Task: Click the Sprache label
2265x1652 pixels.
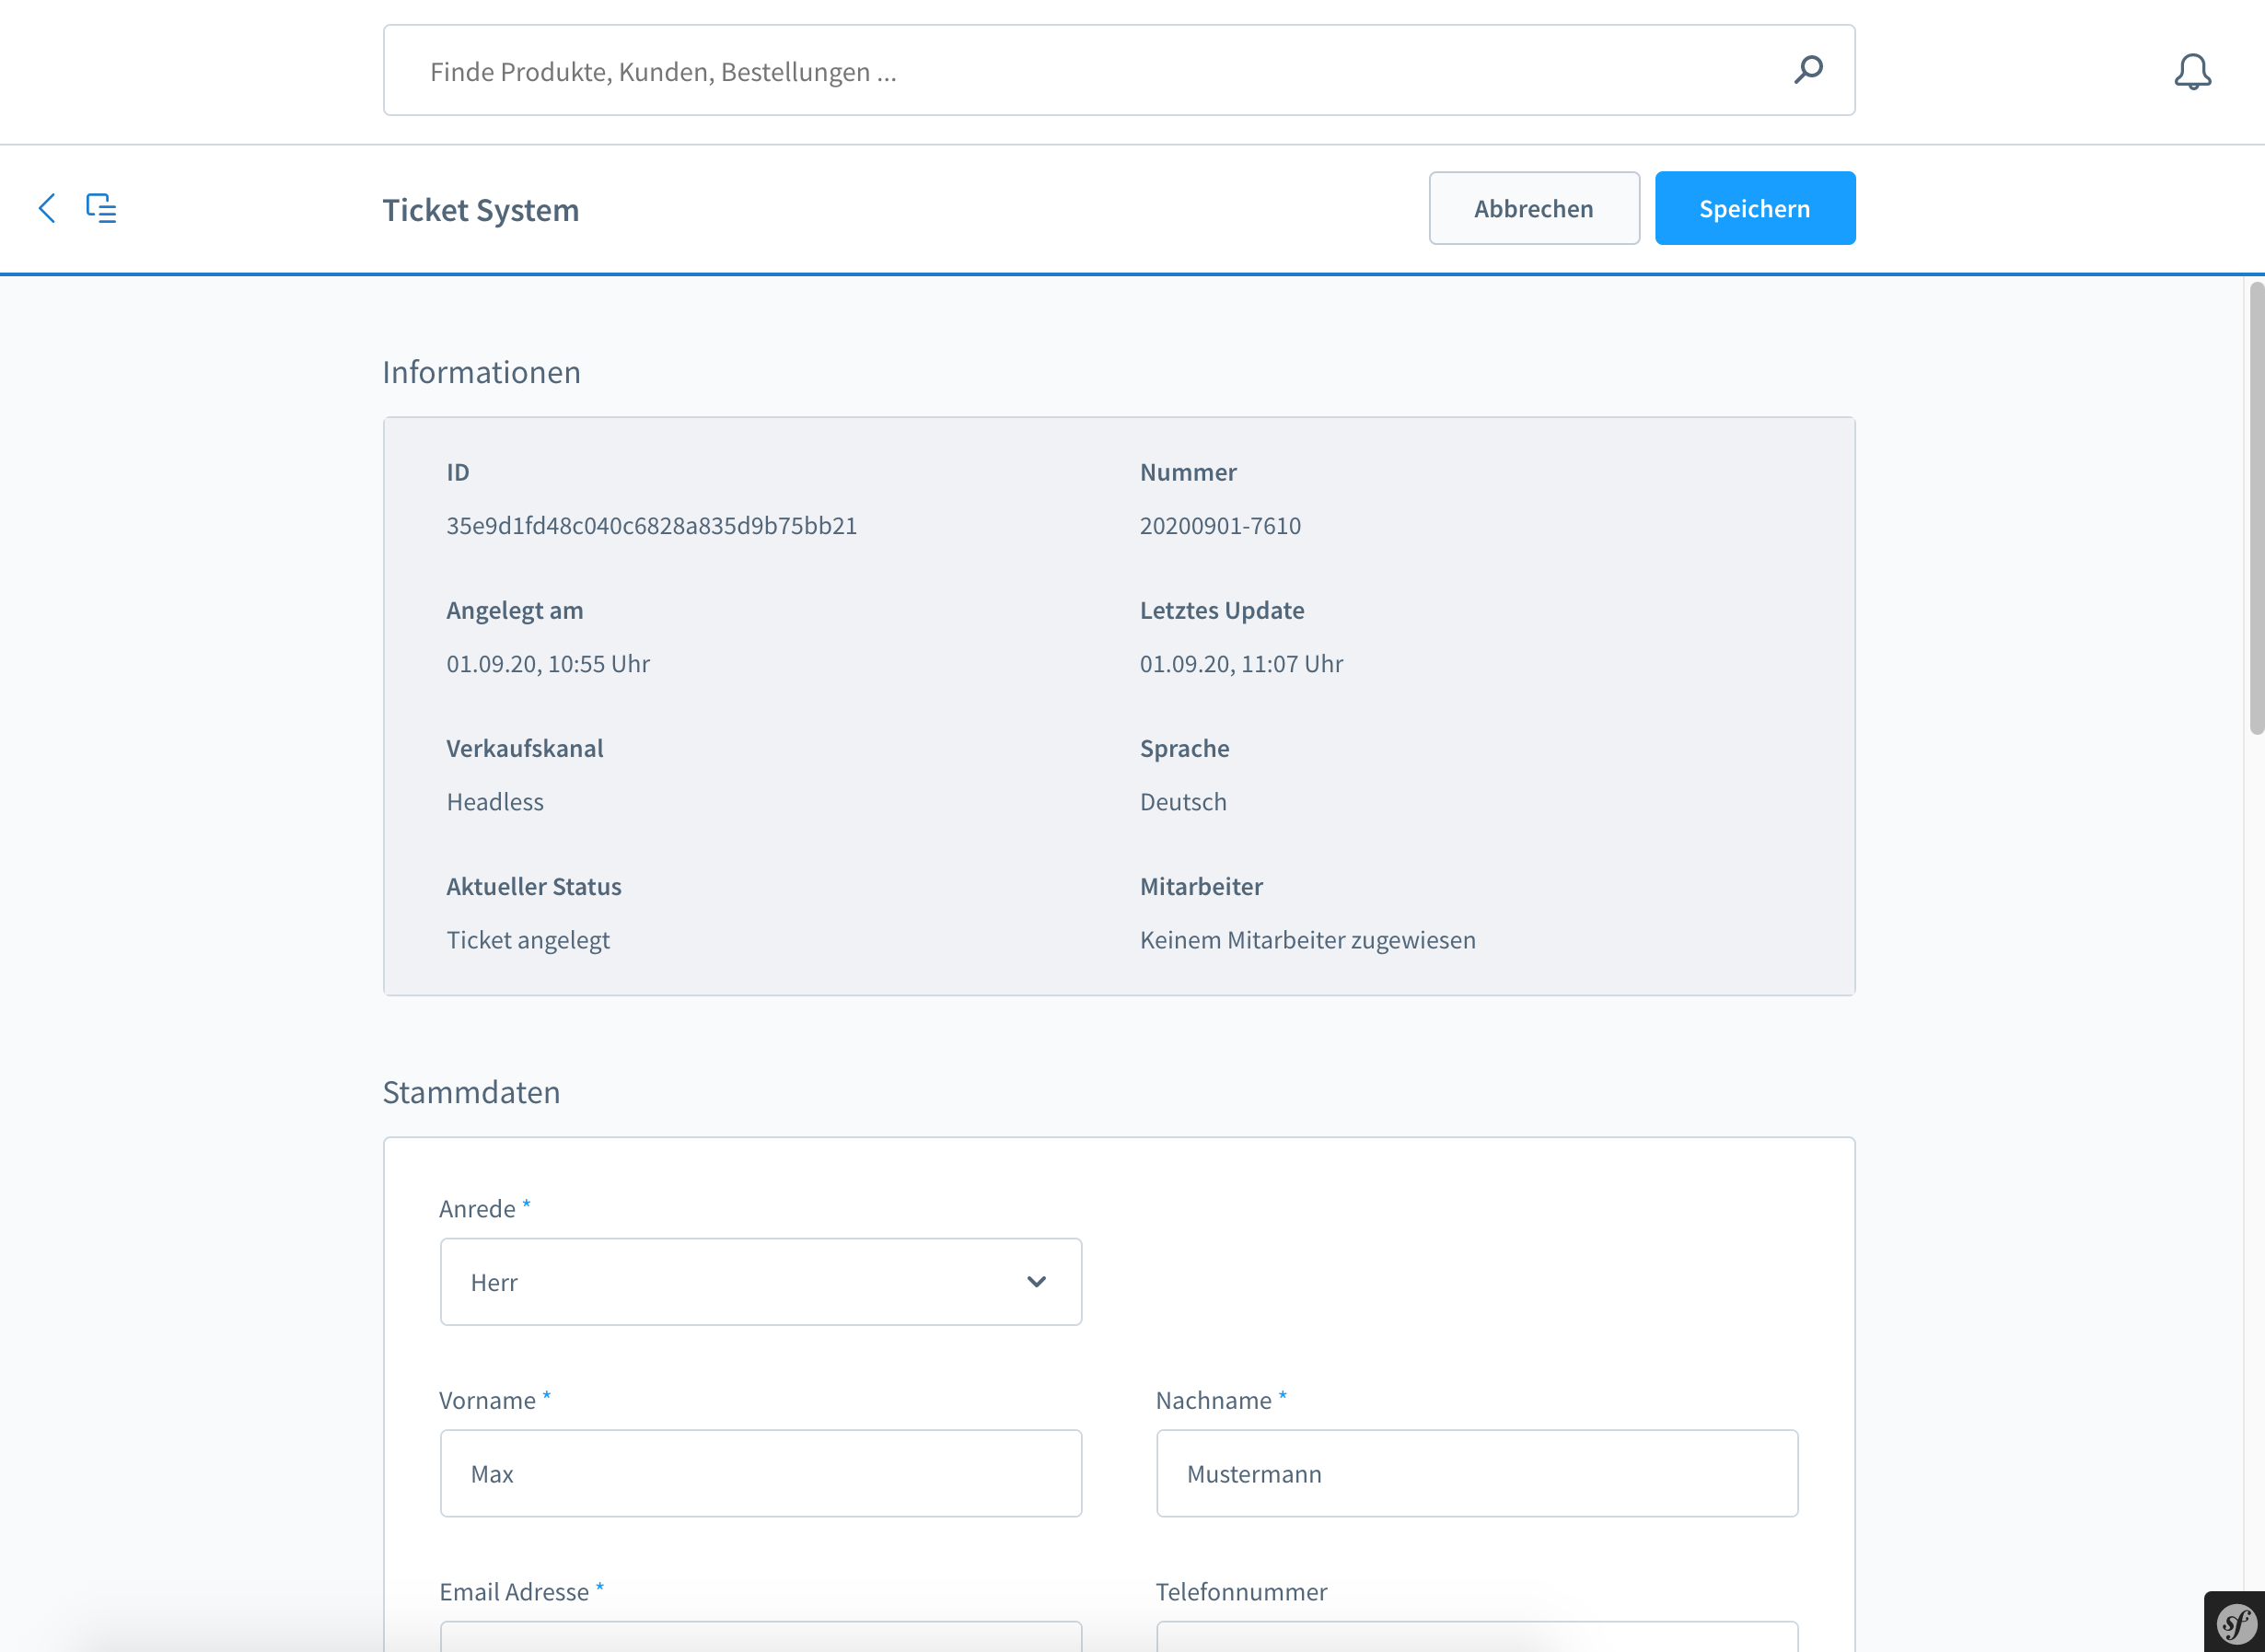Action: click(1185, 748)
